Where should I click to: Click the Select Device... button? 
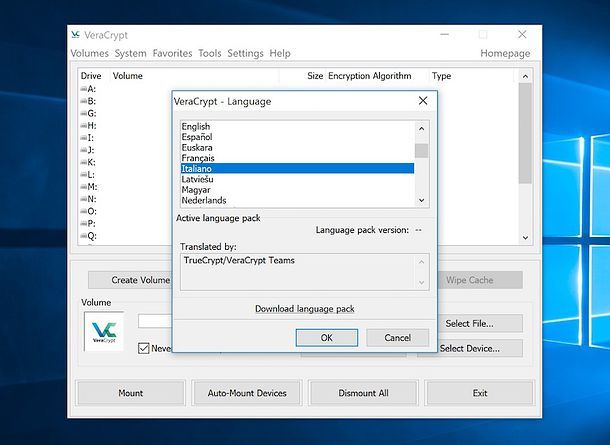tap(480, 349)
